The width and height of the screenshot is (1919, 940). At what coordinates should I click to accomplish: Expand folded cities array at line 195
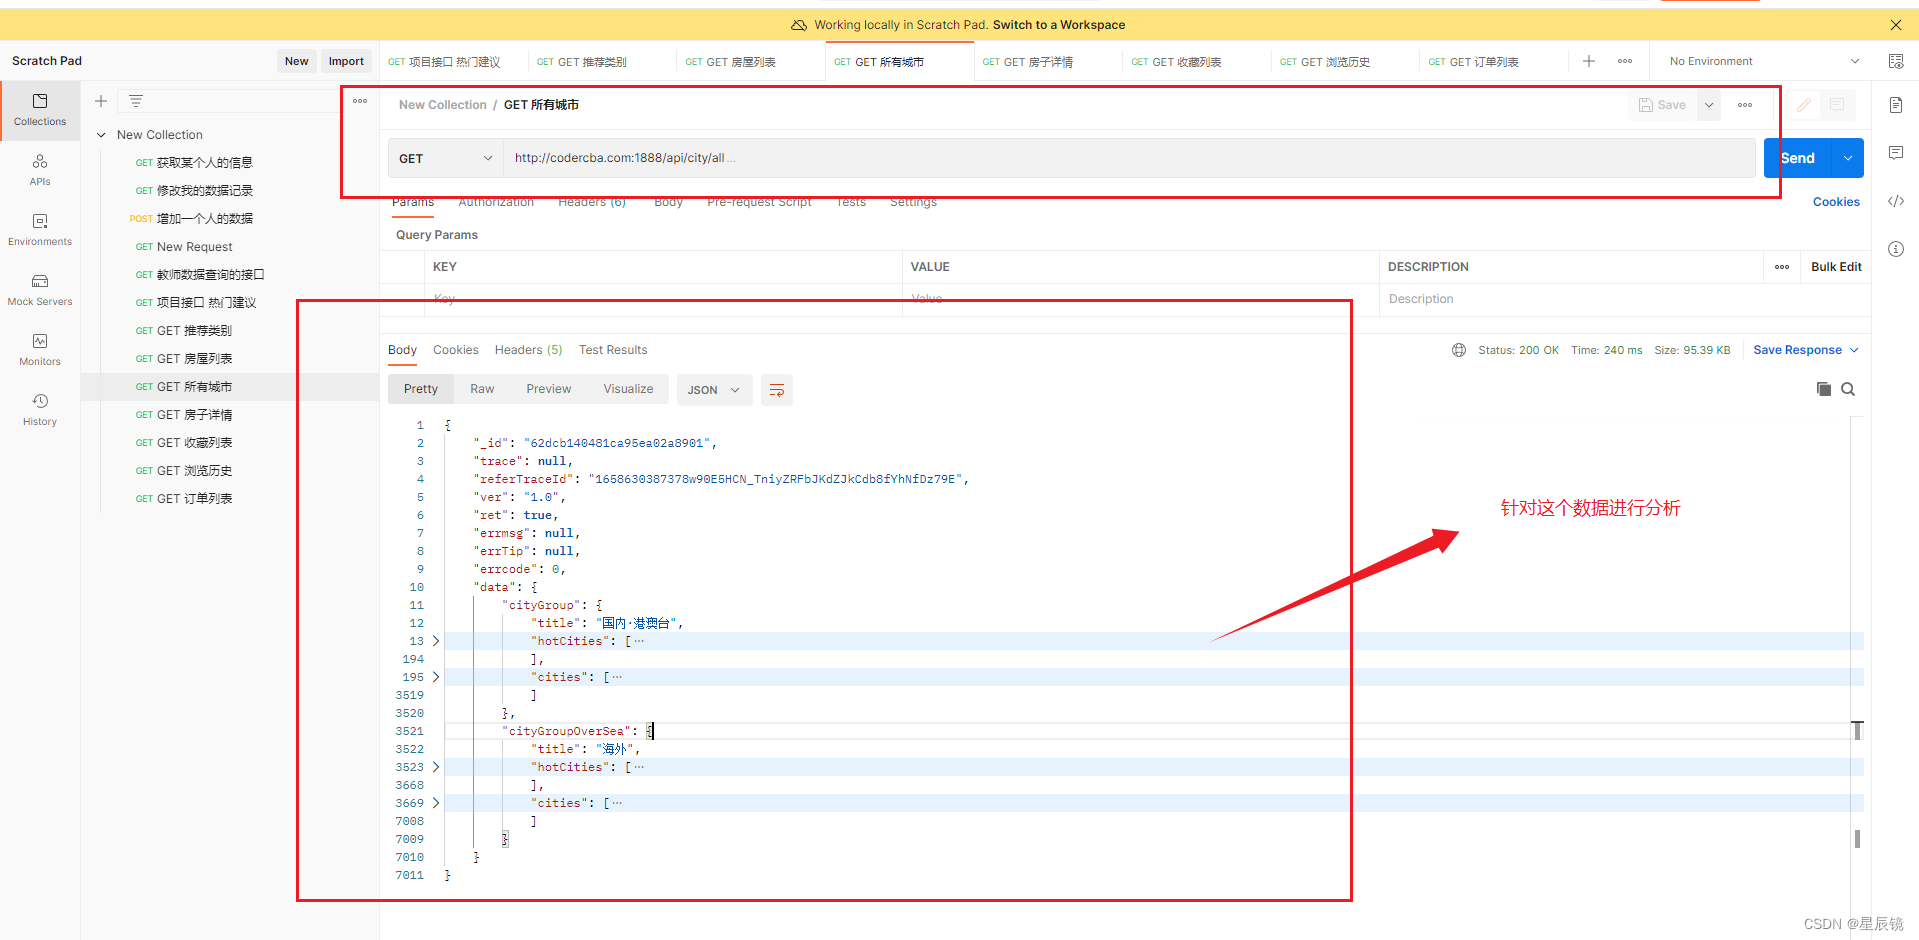[x=436, y=677]
